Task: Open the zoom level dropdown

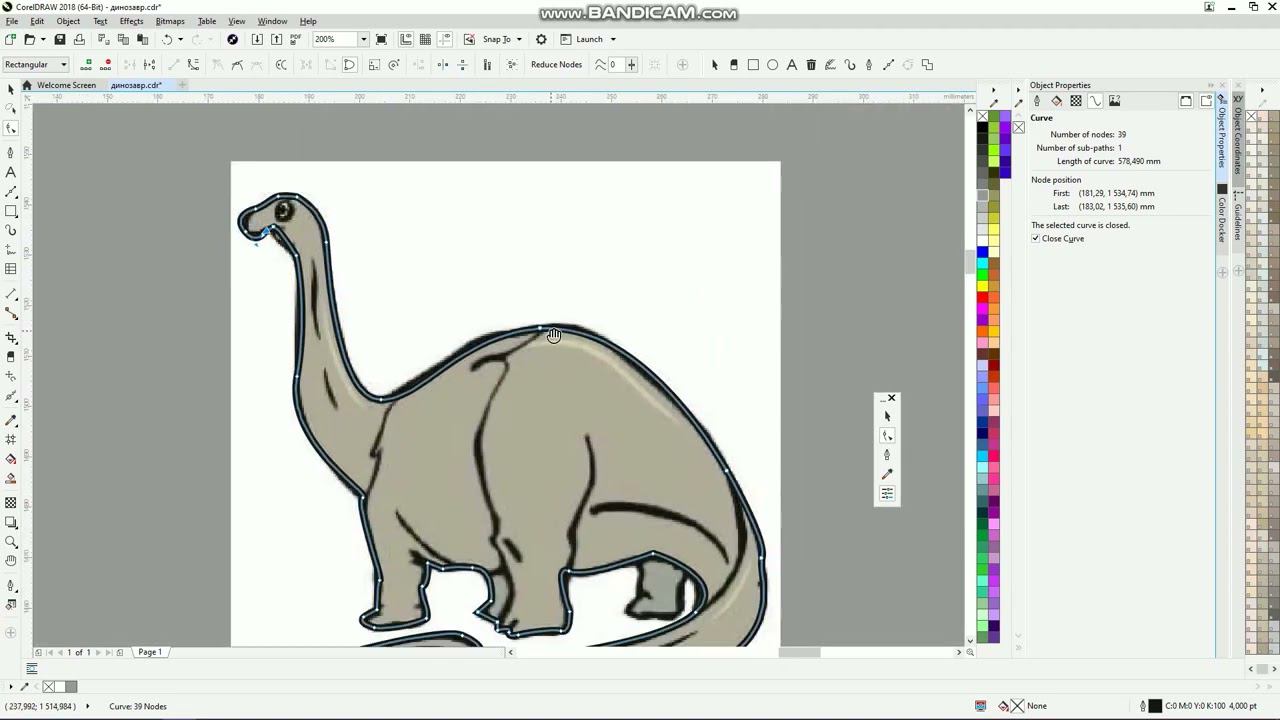Action: [x=363, y=39]
